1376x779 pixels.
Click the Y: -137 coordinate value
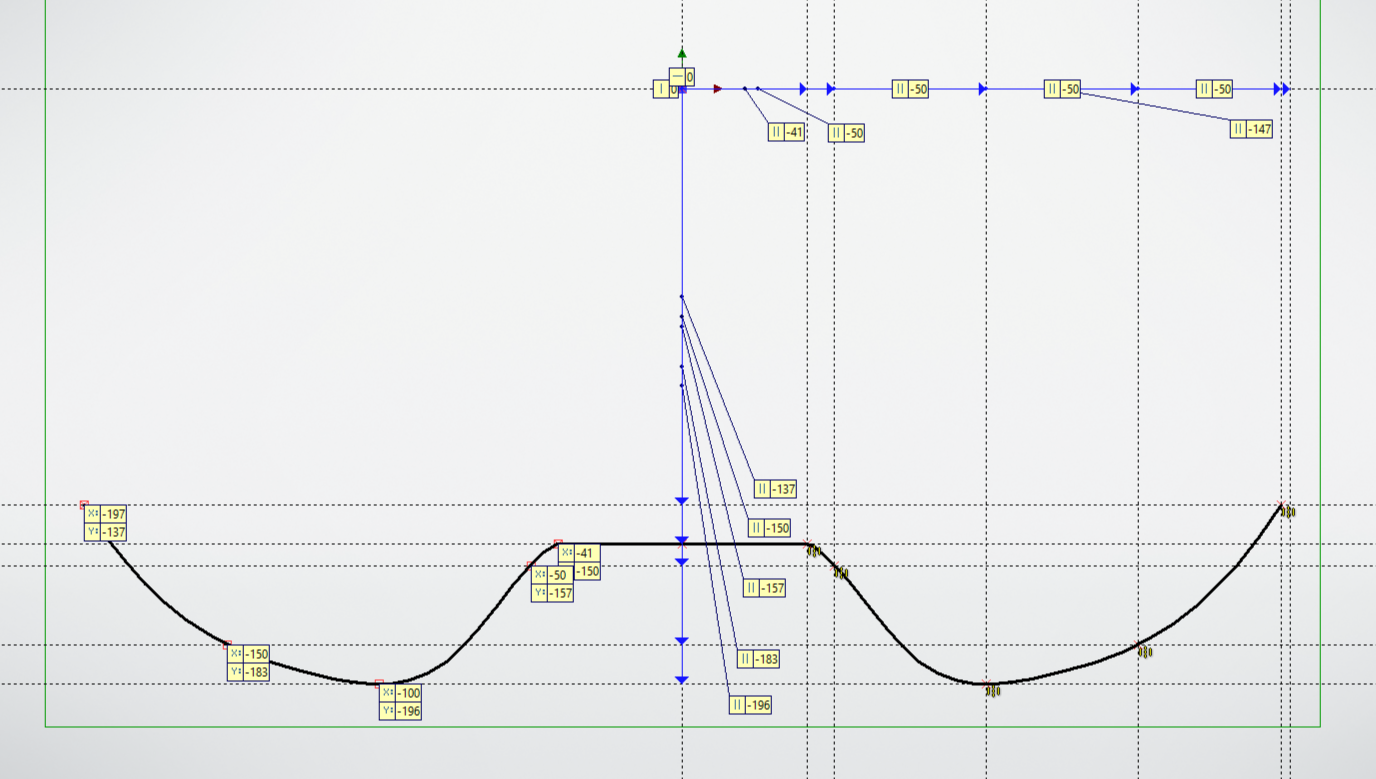pyautogui.click(x=113, y=532)
